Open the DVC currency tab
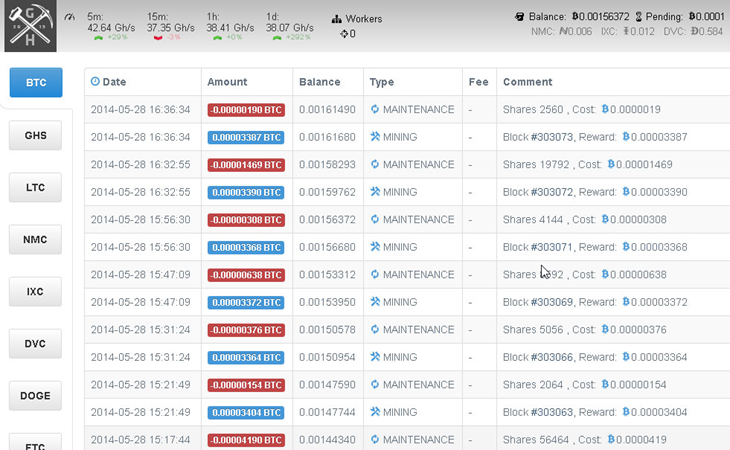Image resolution: width=730 pixels, height=450 pixels. click(35, 344)
